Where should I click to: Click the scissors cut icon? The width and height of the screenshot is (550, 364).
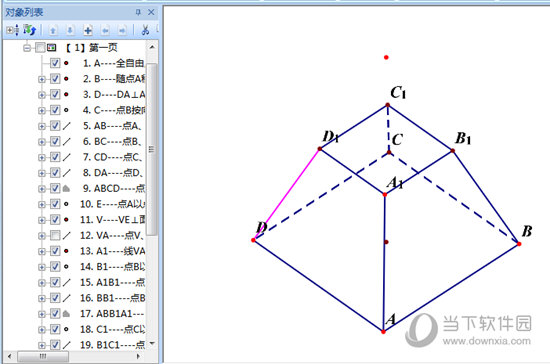pyautogui.click(x=145, y=30)
